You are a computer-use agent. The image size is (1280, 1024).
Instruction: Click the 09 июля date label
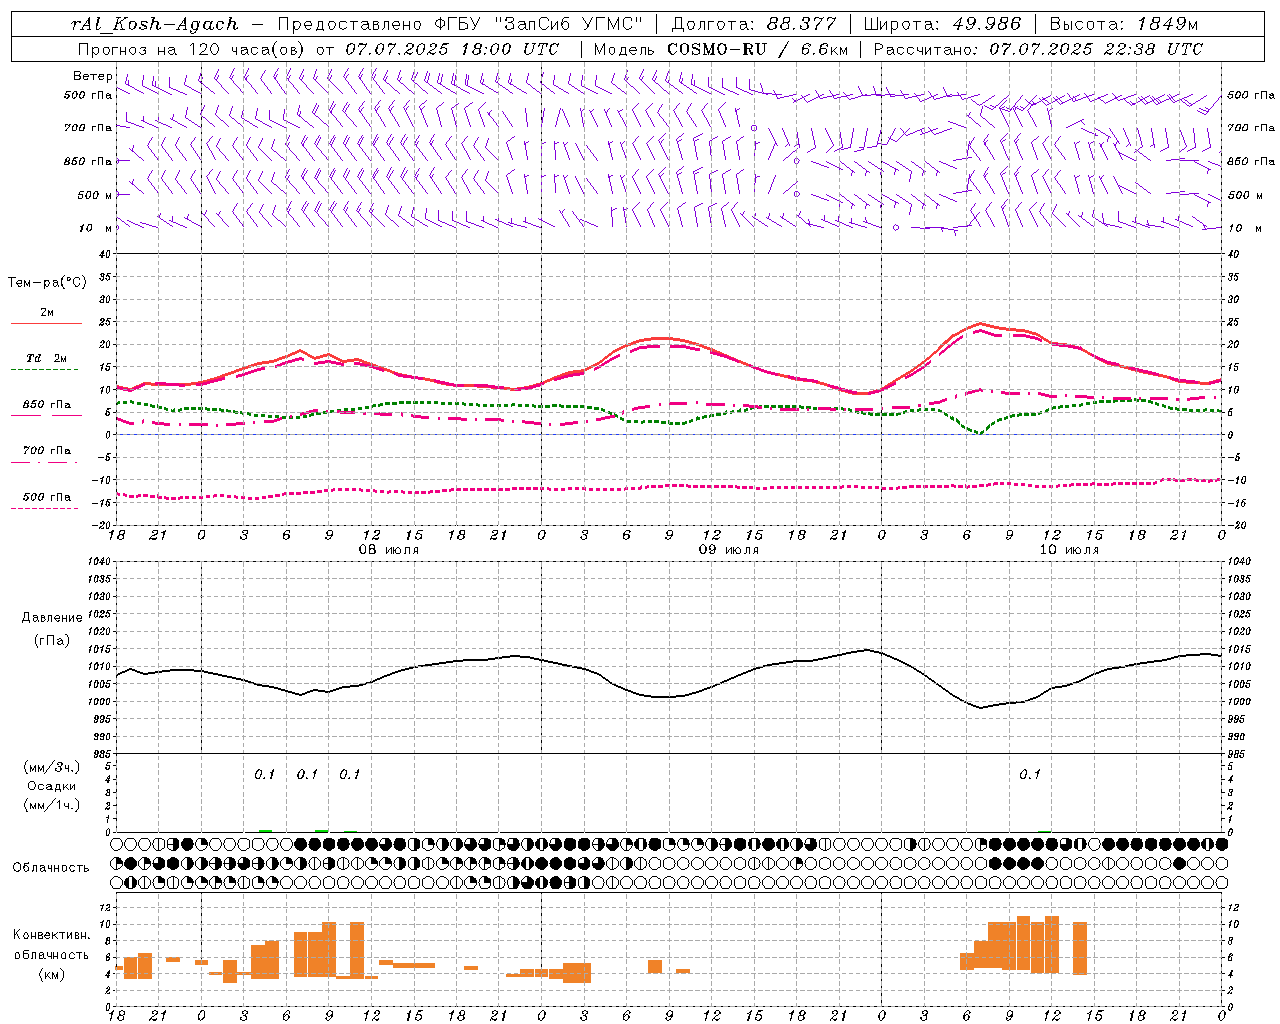click(728, 550)
